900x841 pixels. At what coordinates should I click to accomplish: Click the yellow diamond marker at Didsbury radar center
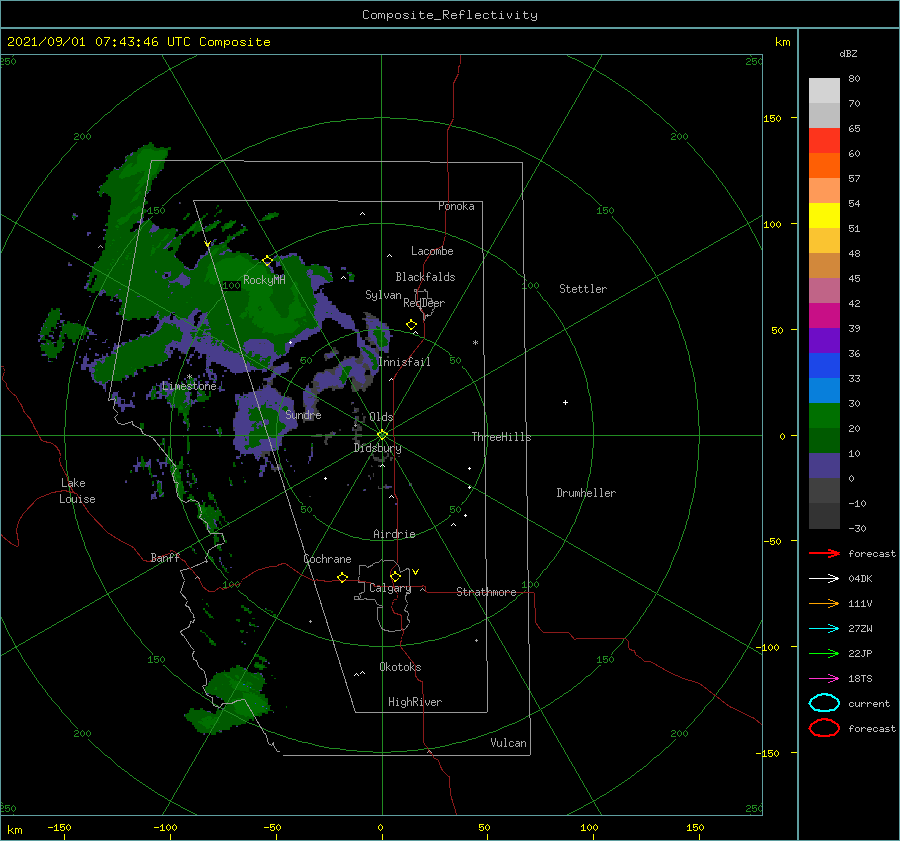[382, 435]
